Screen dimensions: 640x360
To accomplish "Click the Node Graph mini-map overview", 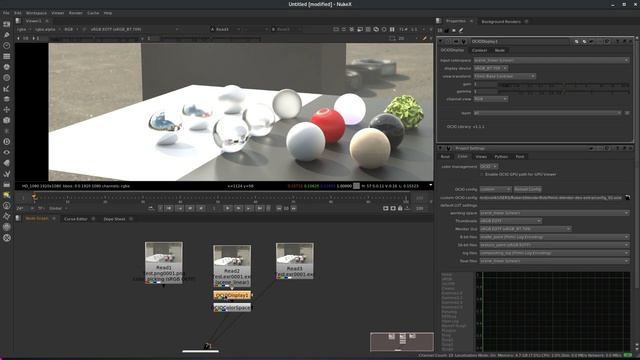I will pyautogui.click(x=402, y=342).
